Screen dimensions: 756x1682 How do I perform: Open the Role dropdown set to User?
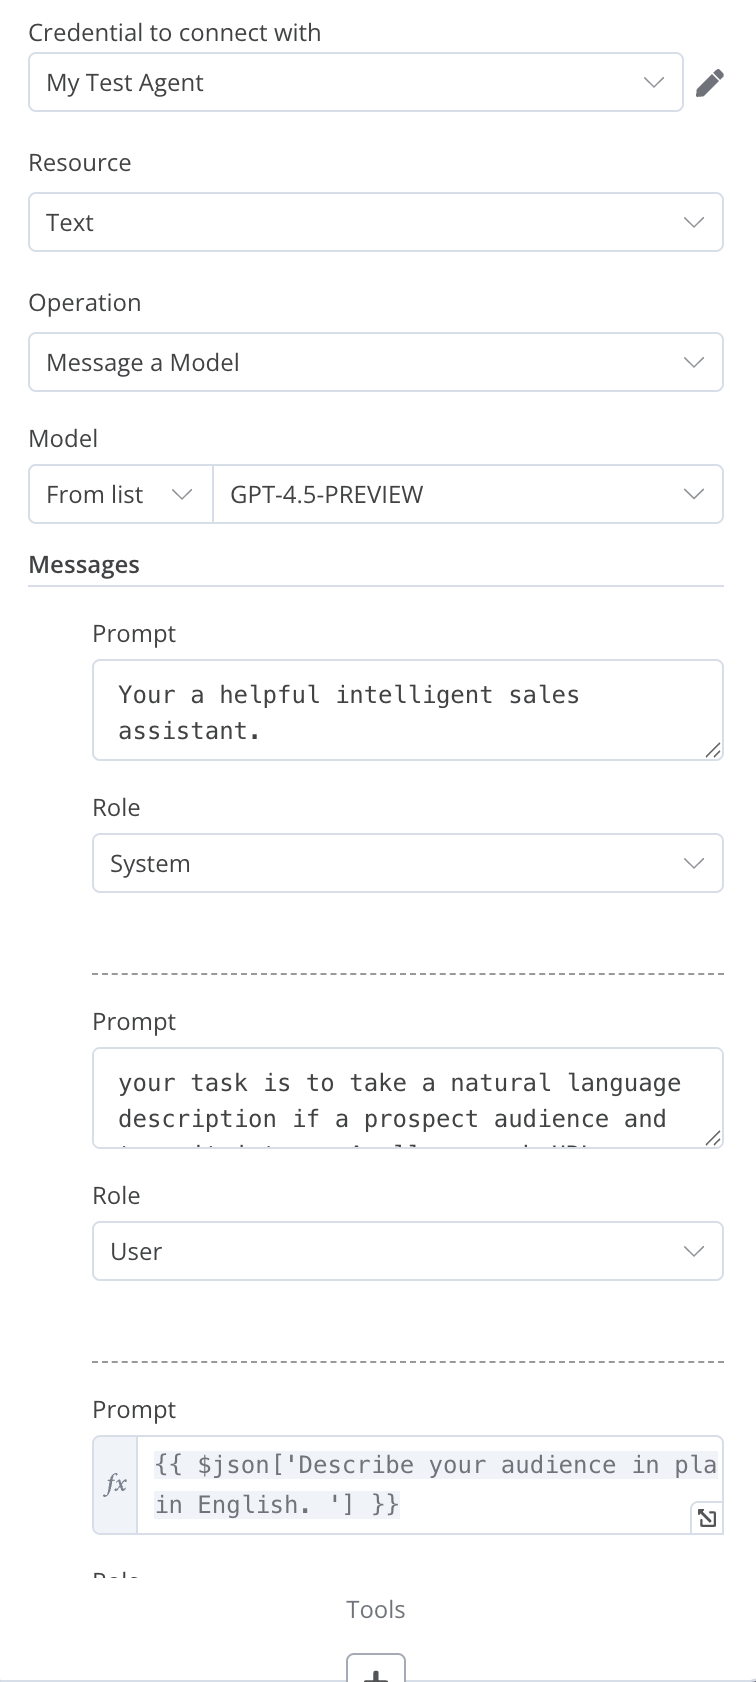pos(408,1251)
